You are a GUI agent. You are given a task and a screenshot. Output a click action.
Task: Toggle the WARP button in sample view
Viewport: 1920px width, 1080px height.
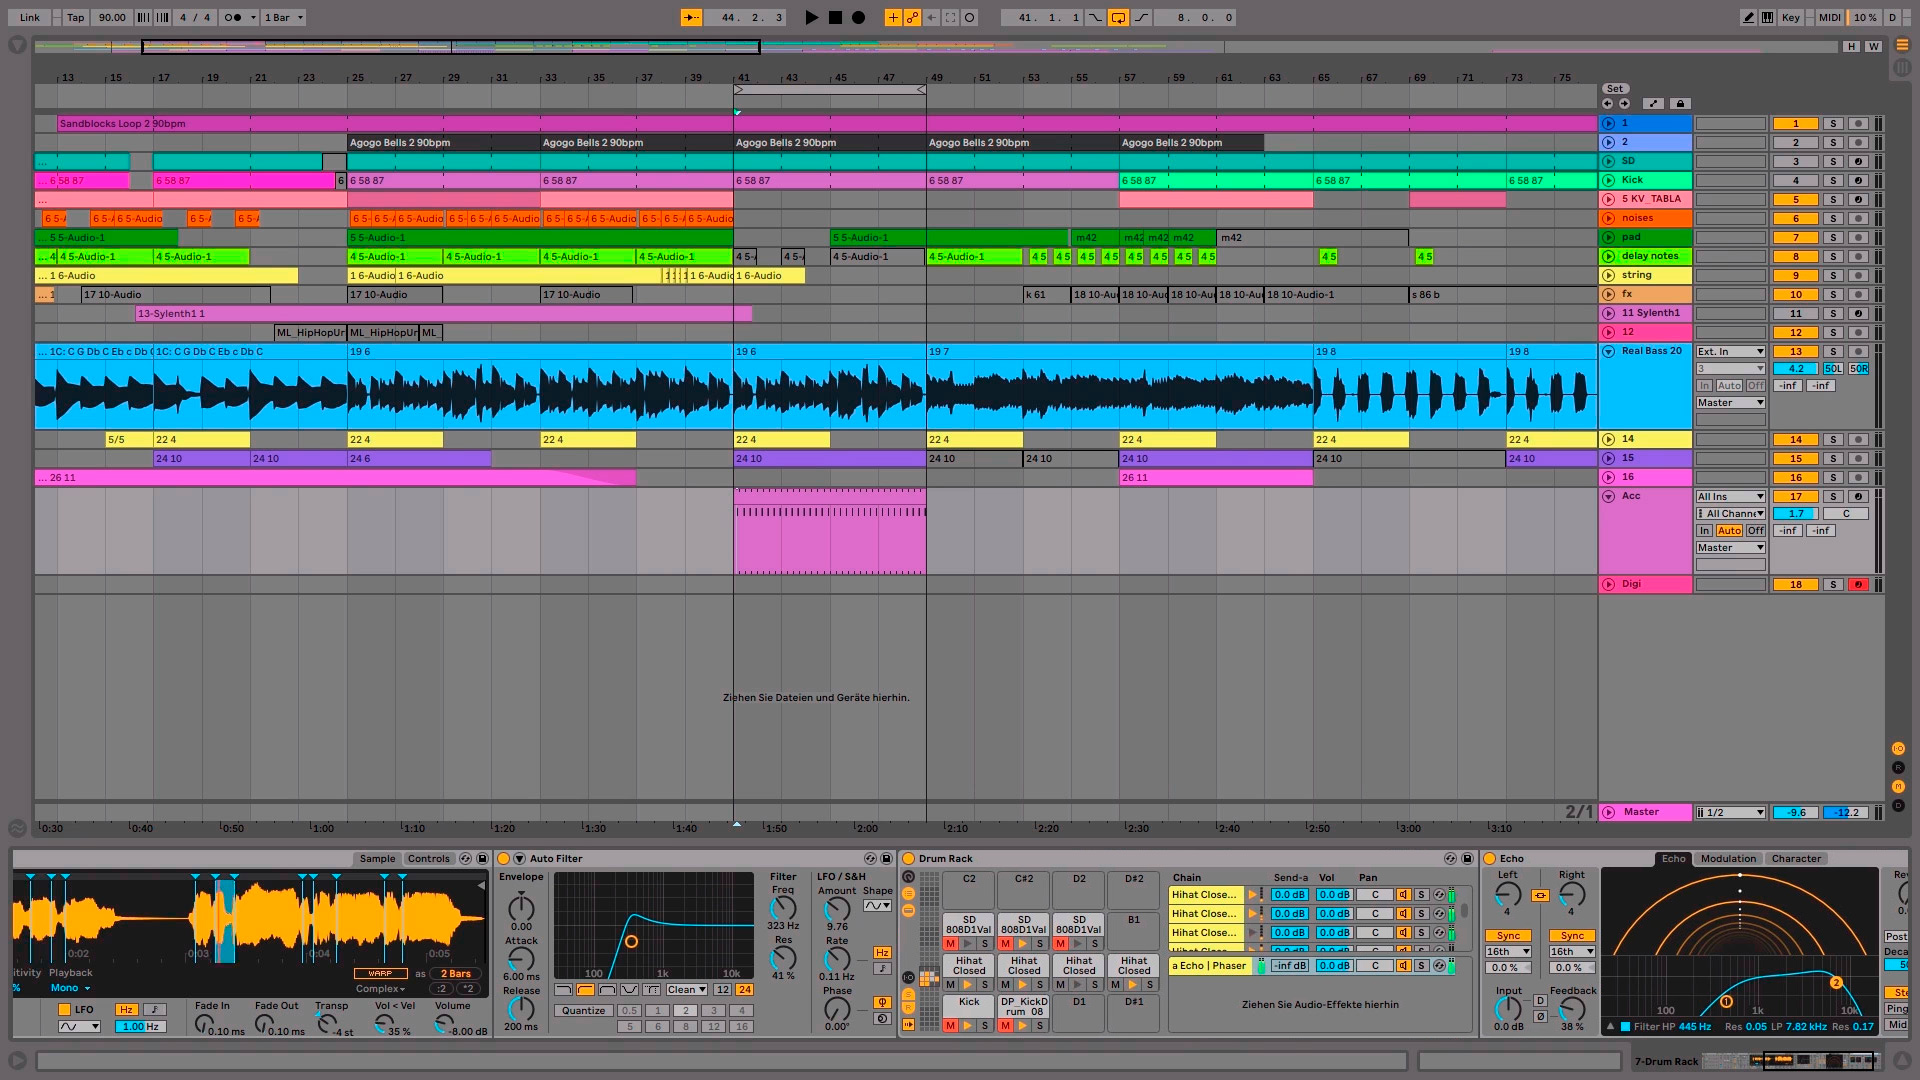[380, 973]
